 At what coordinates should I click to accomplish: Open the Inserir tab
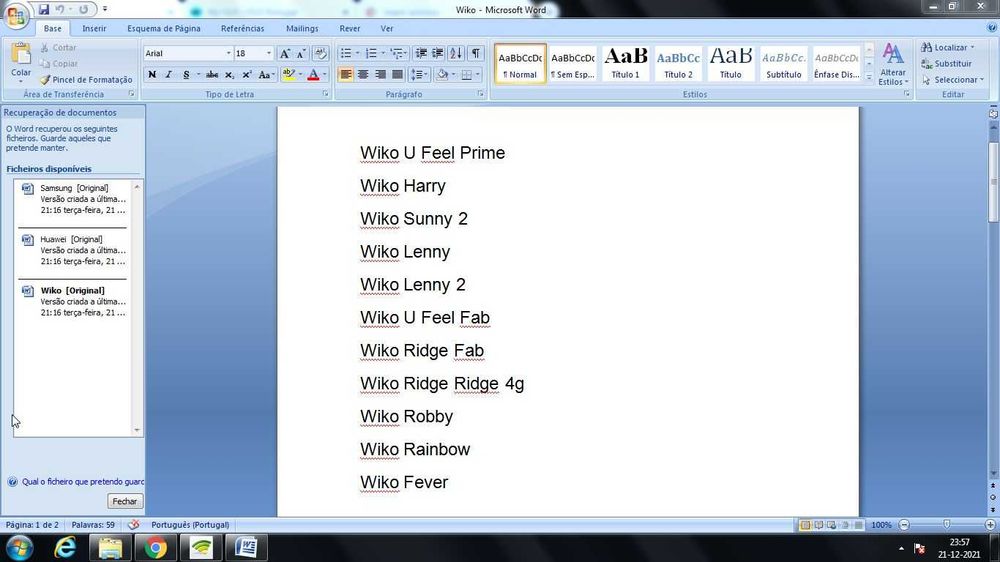(x=94, y=28)
